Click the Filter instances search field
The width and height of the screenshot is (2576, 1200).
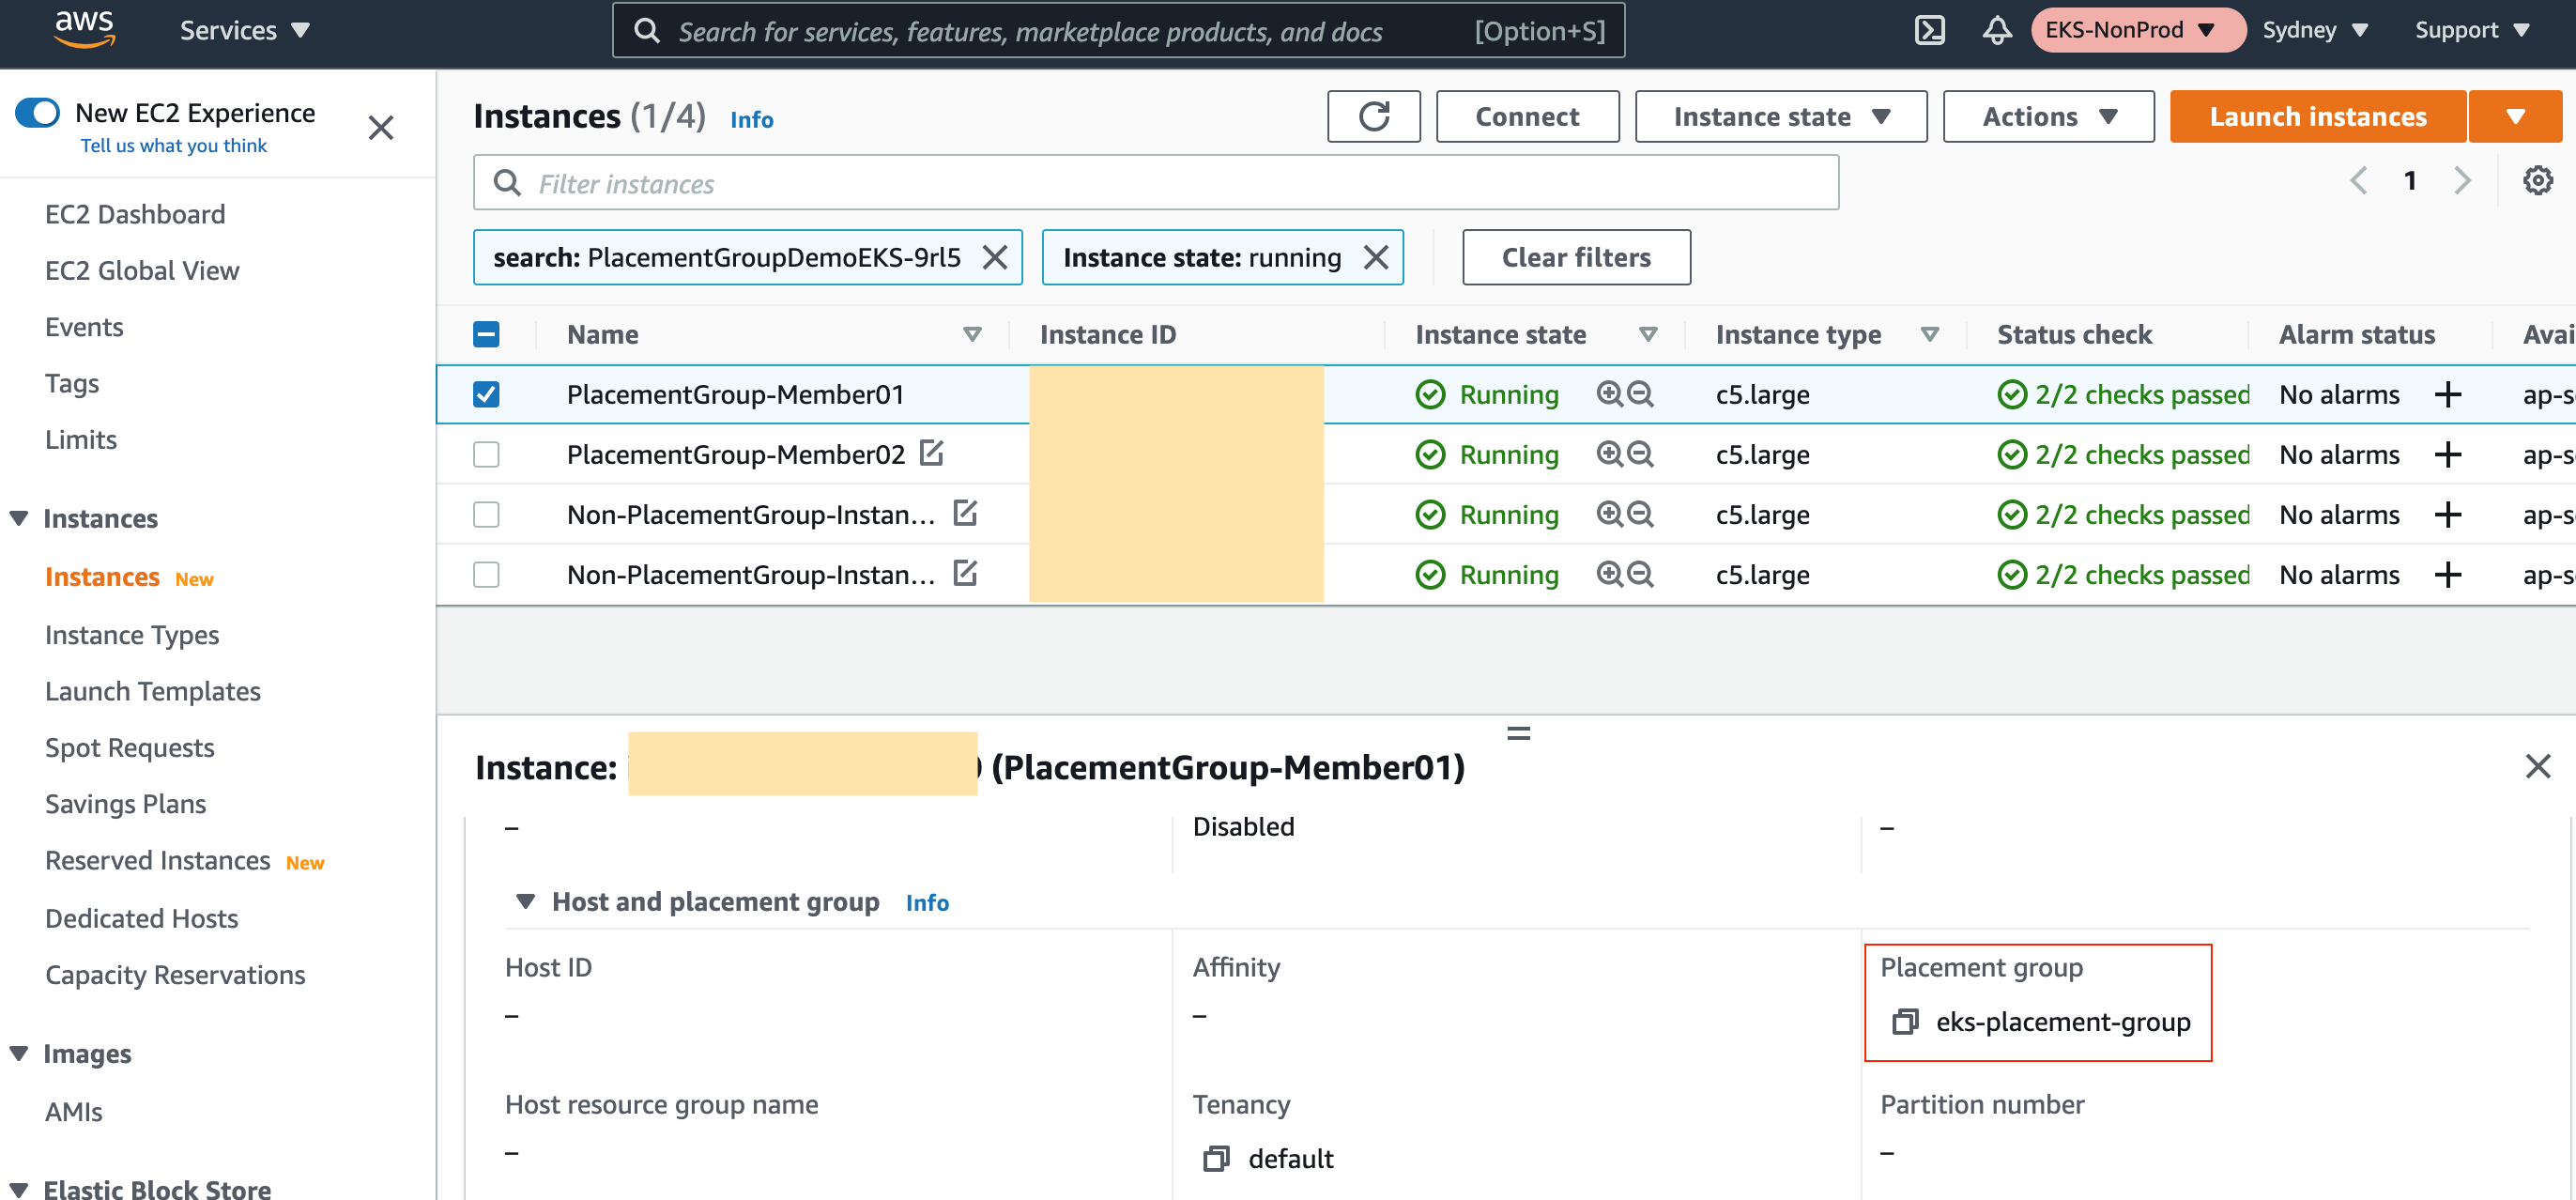(x=1156, y=182)
